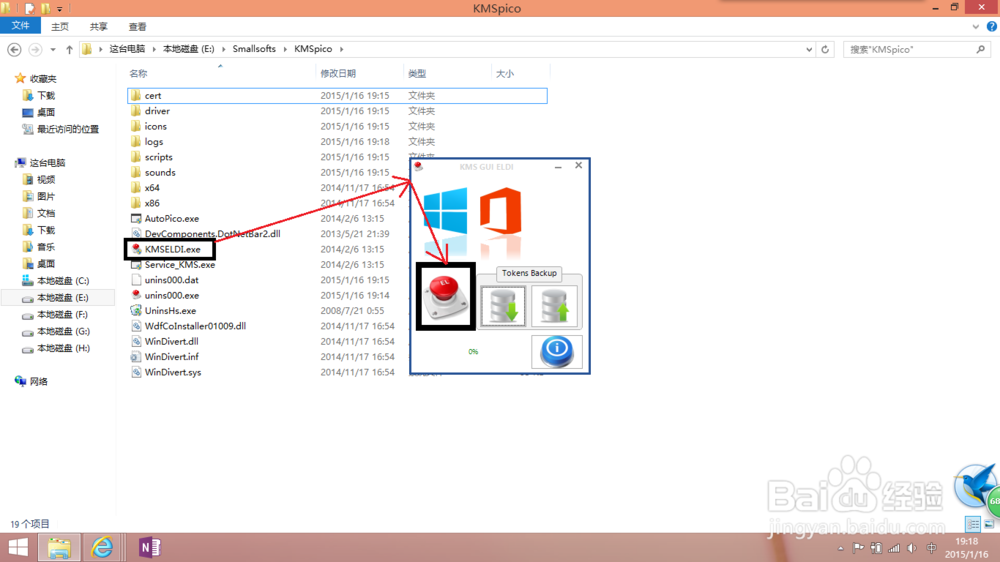Open 视频 in the navigation pane
Screen dimensions: 1000x562
pyautogui.click(x=45, y=180)
